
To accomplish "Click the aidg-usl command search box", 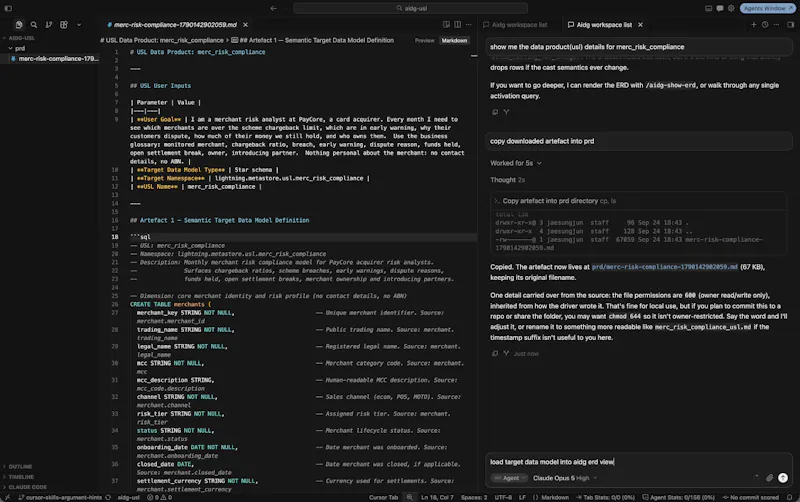I will pos(411,8).
